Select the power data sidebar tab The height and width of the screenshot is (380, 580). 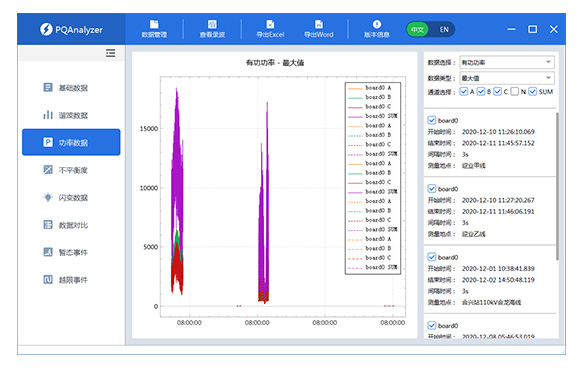(71, 142)
